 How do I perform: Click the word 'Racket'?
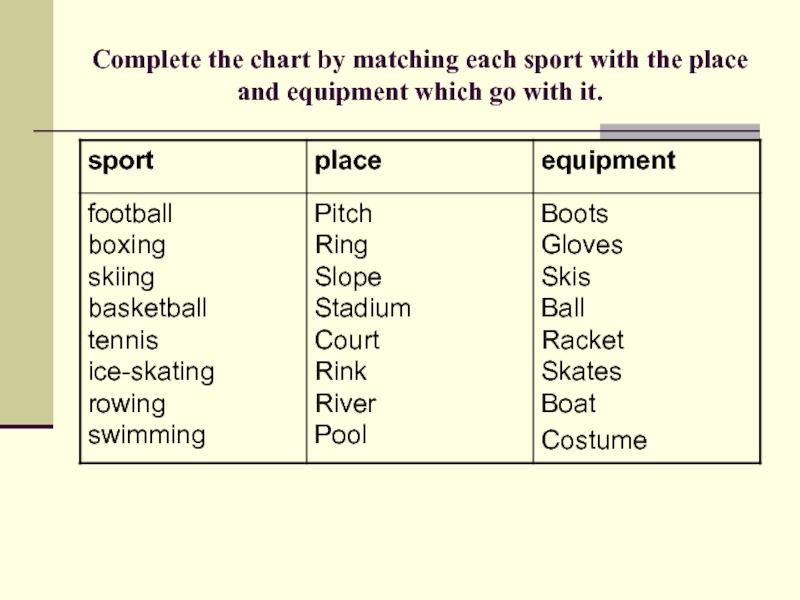[582, 340]
